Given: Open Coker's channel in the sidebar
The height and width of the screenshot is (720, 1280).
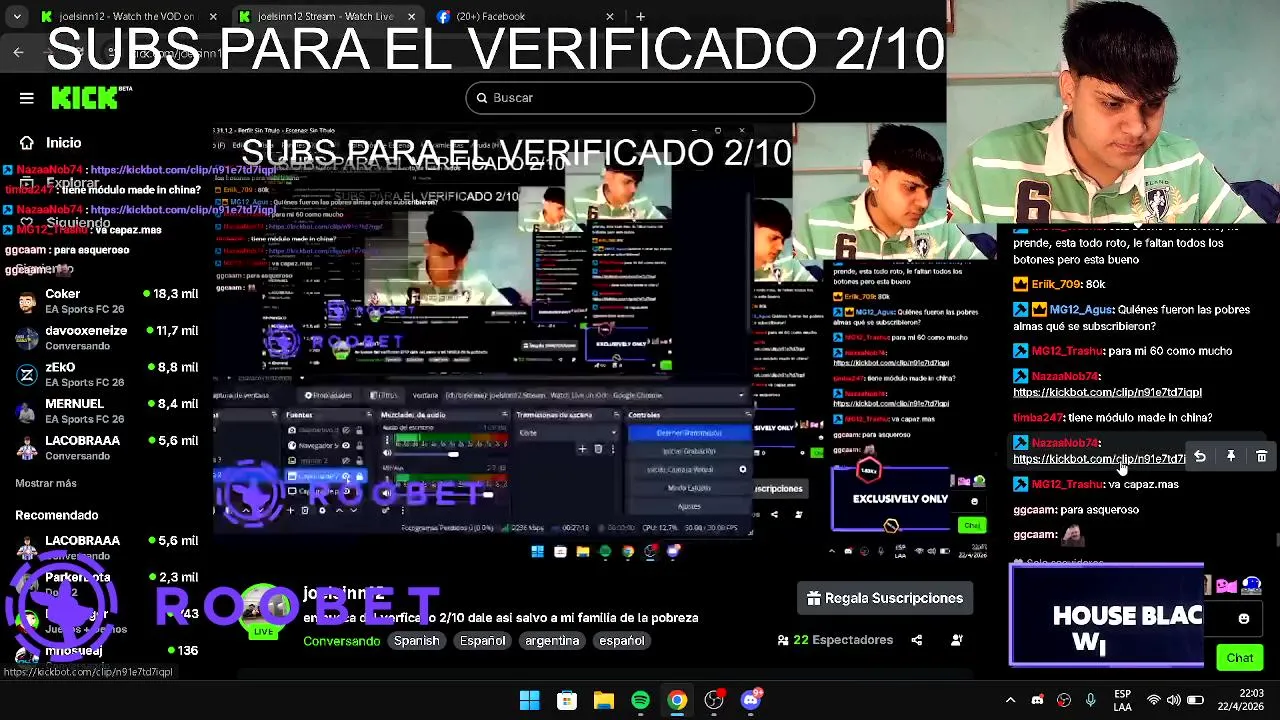Looking at the screenshot, I should click(x=106, y=301).
